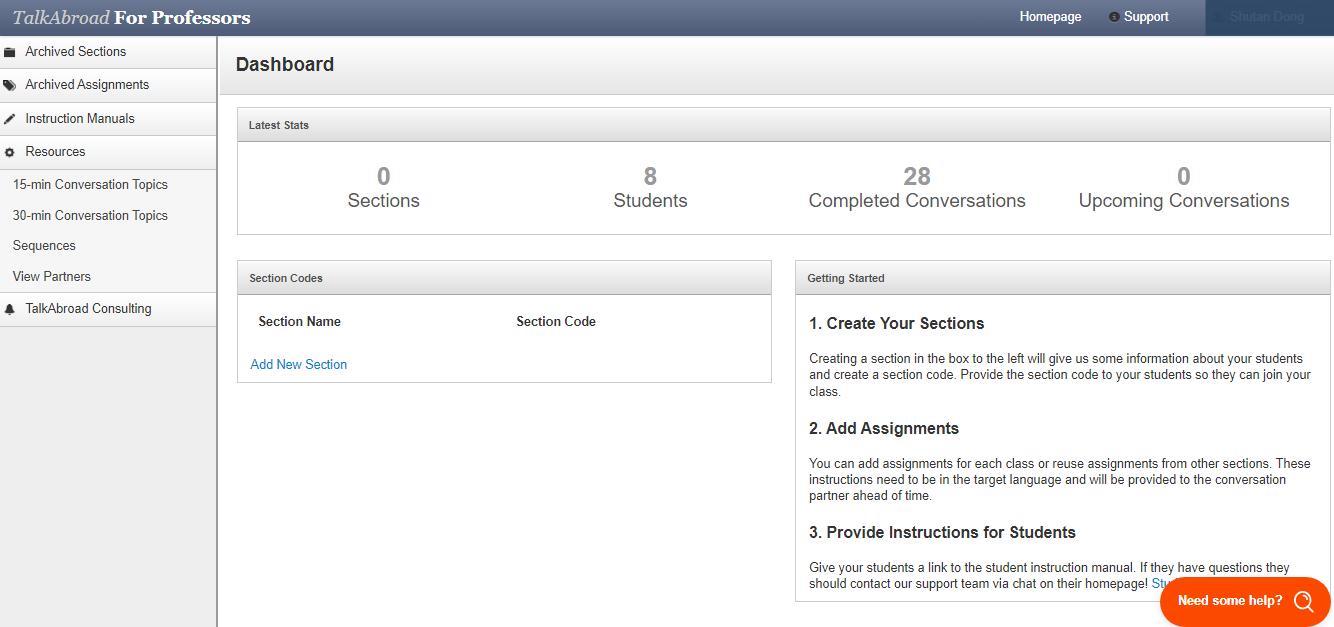This screenshot has width=1334, height=627.
Task: Go to Homepage in the top bar
Action: click(1050, 17)
